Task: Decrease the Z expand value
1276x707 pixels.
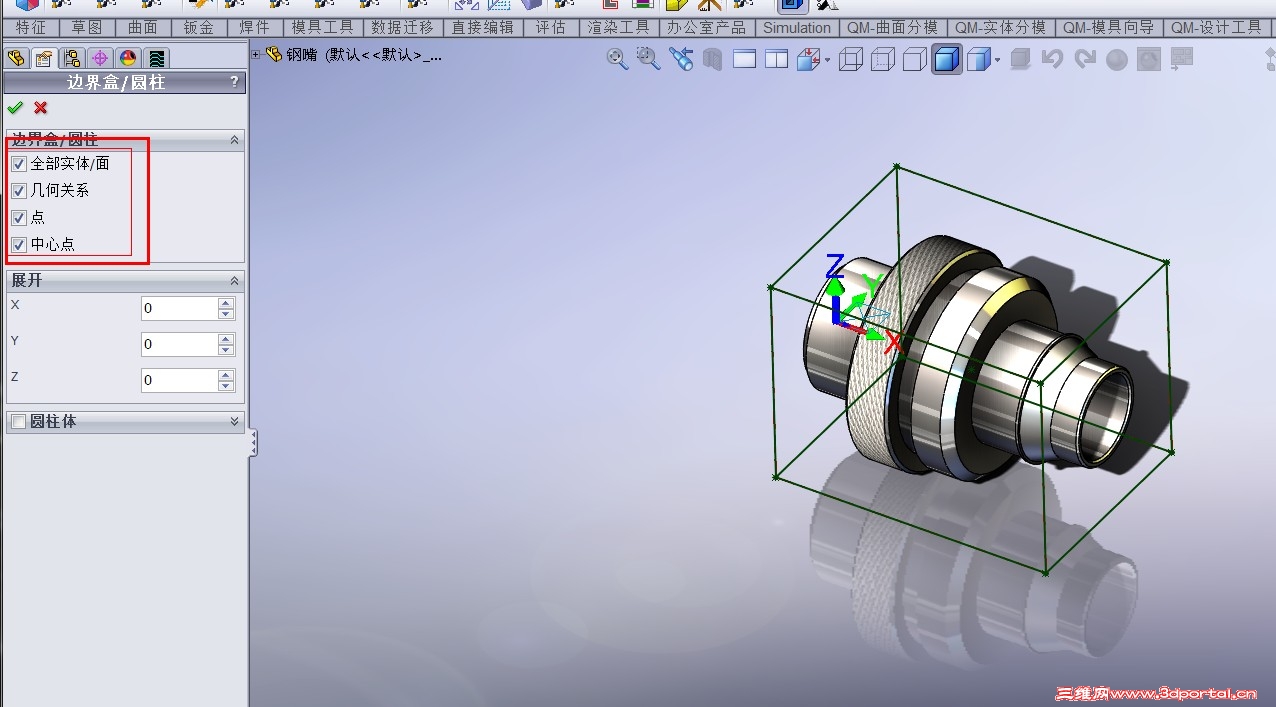Action: coord(226,386)
